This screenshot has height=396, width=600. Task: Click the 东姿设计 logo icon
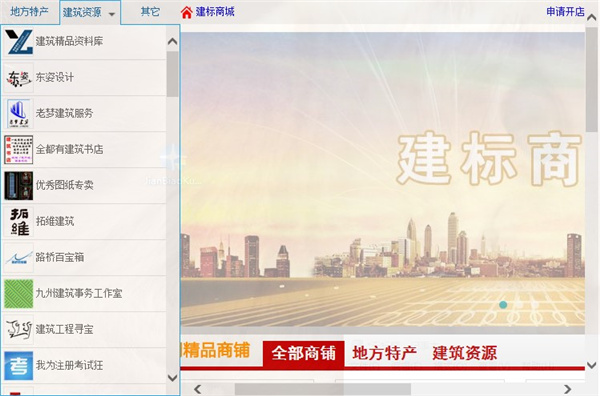[19, 78]
